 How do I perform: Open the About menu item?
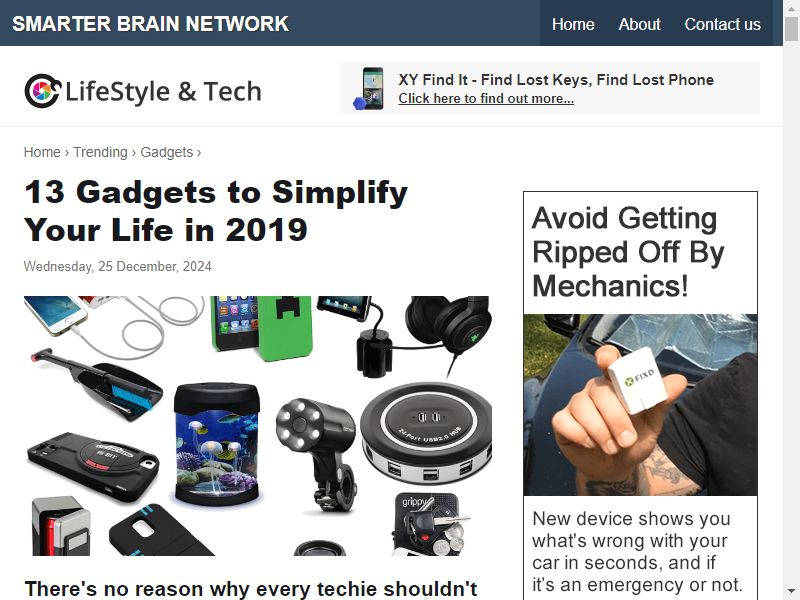pyautogui.click(x=639, y=24)
